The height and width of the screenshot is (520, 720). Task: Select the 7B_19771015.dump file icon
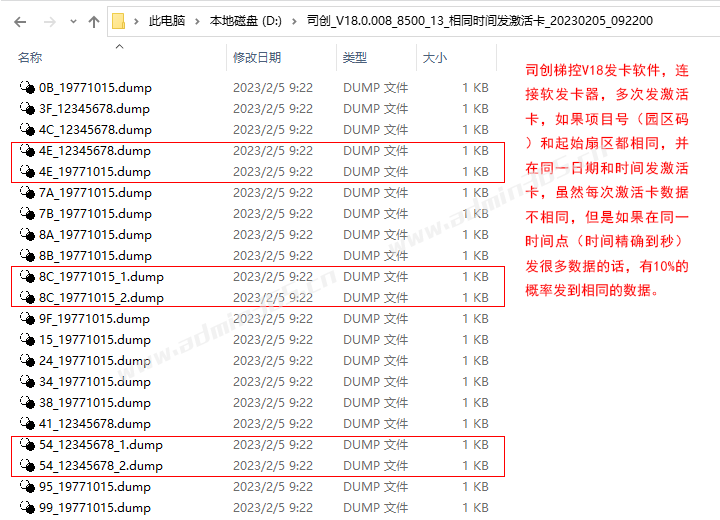(x=28, y=214)
